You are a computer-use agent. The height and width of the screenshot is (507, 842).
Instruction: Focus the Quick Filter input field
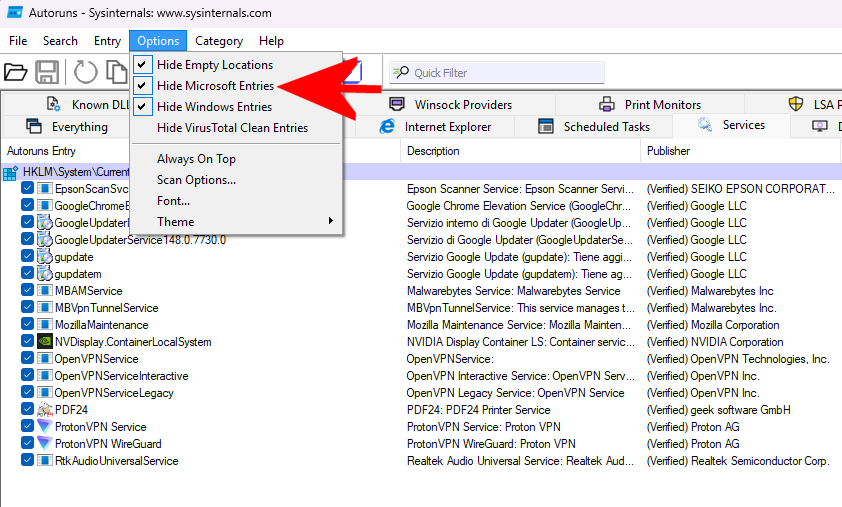(x=497, y=73)
